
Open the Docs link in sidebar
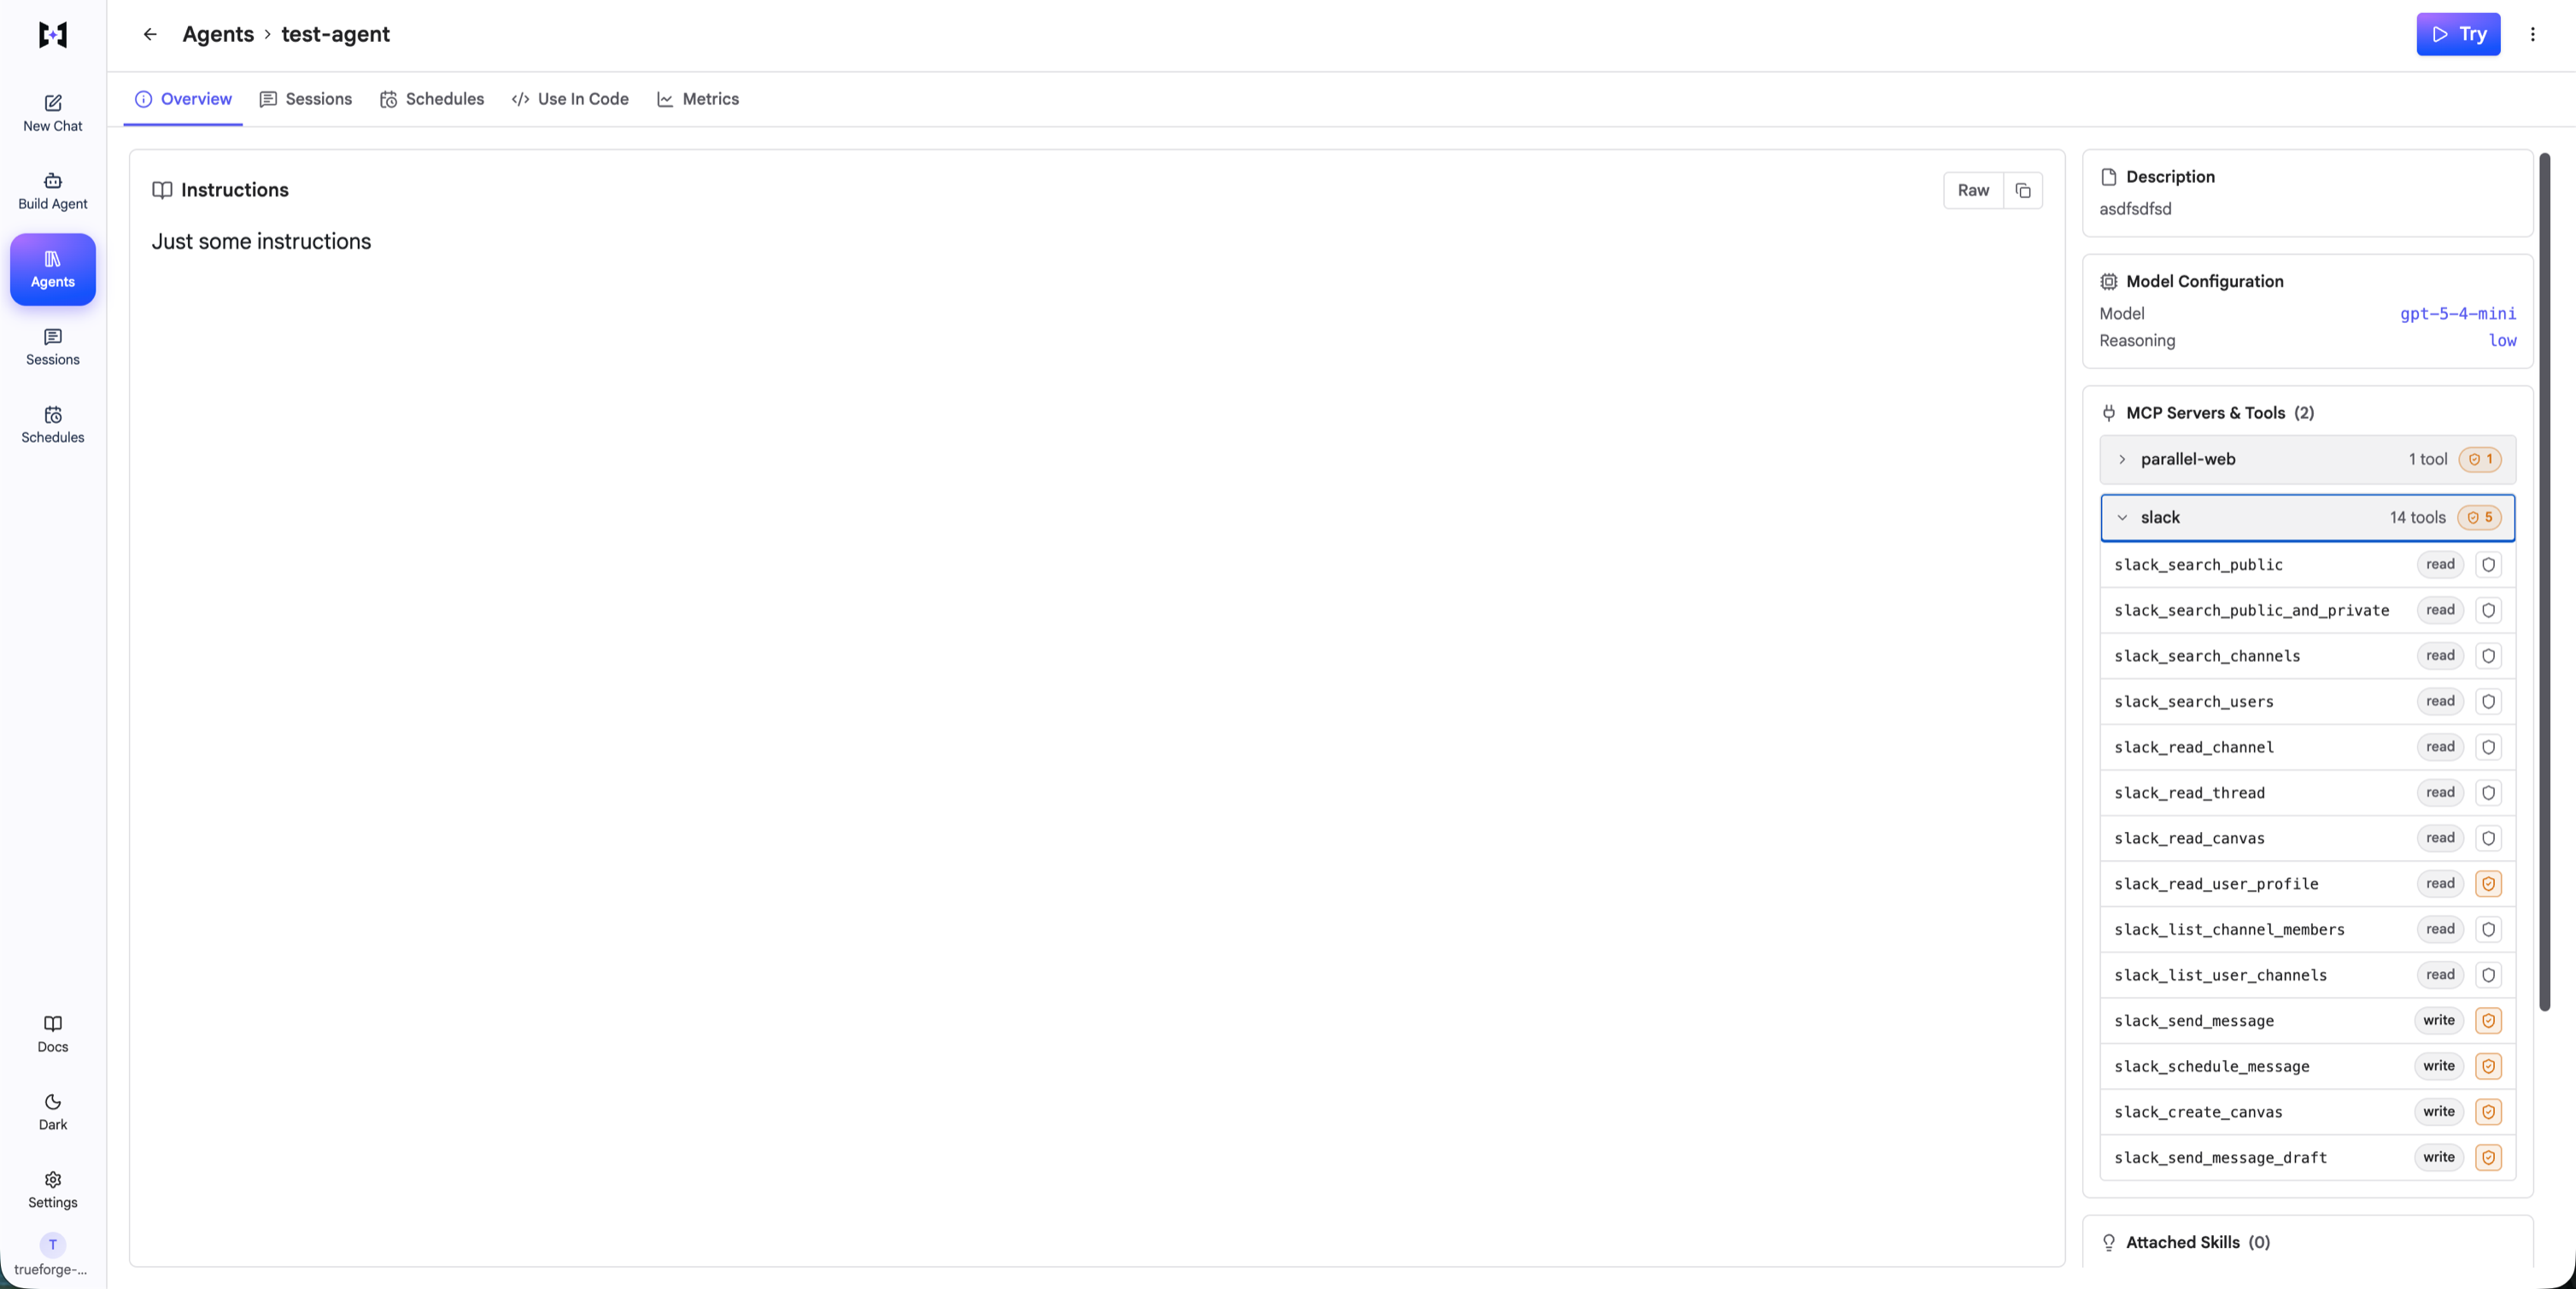click(x=52, y=1034)
